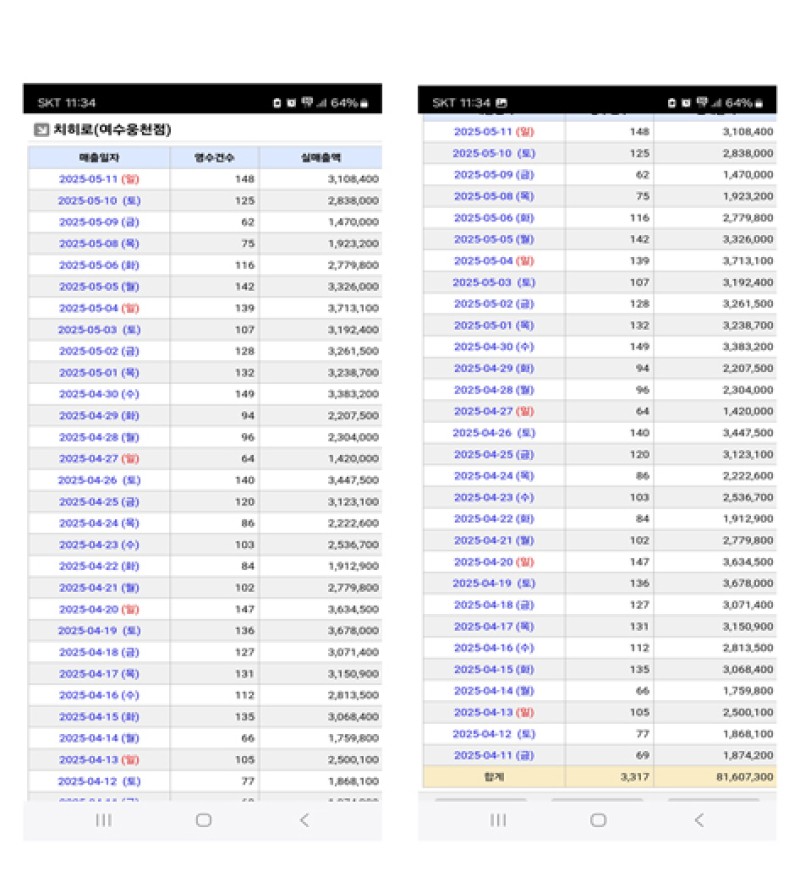Open 2025-05-04 date link on left screen

pos(99,308)
